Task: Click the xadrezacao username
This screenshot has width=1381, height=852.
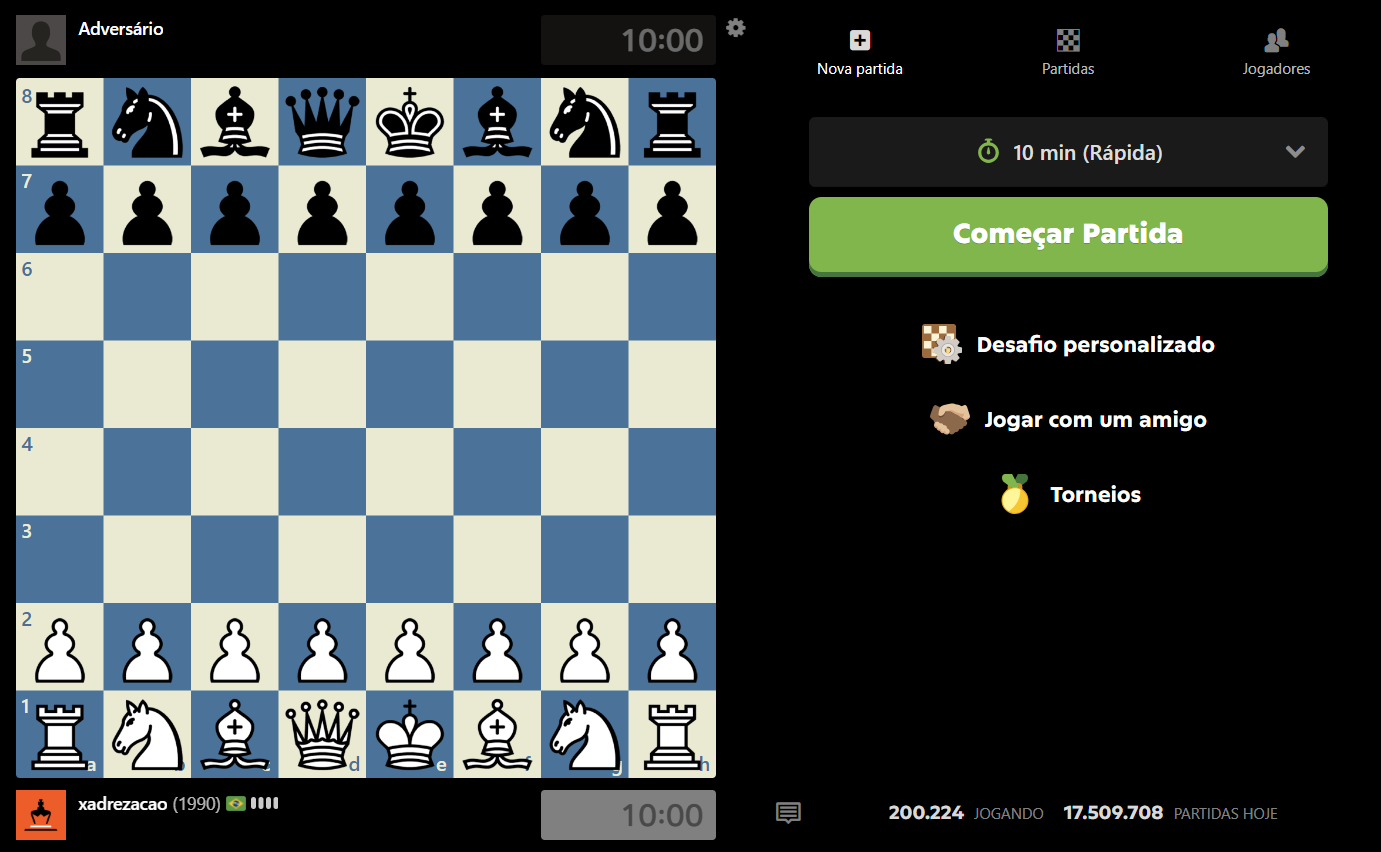Action: coord(123,804)
